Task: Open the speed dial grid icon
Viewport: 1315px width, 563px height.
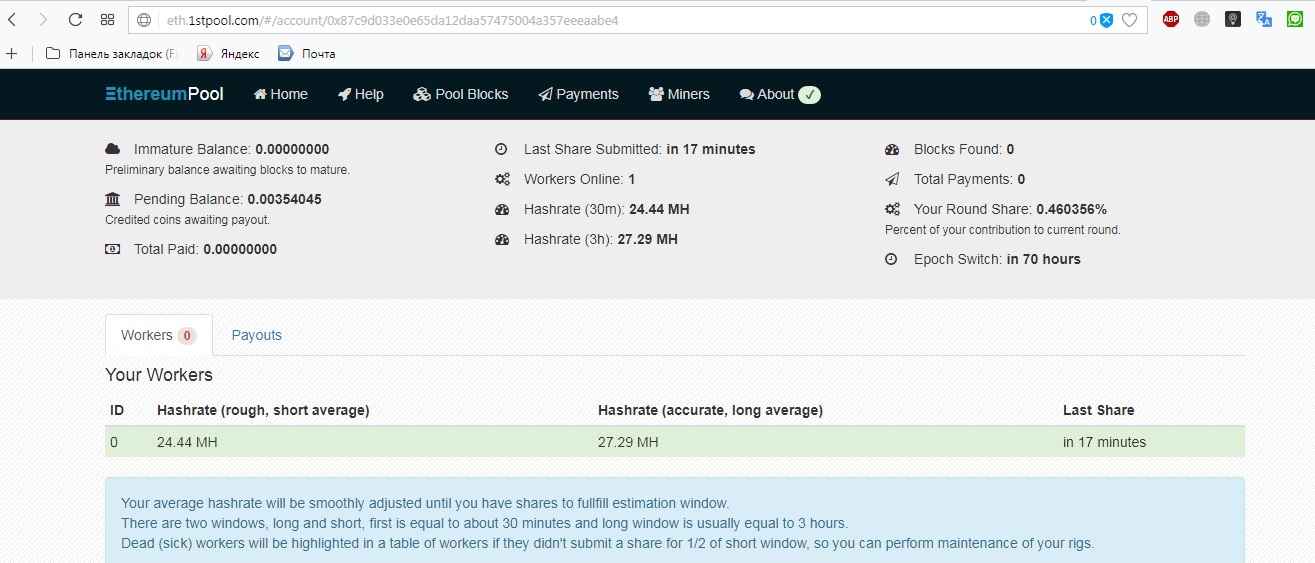Action: point(107,19)
